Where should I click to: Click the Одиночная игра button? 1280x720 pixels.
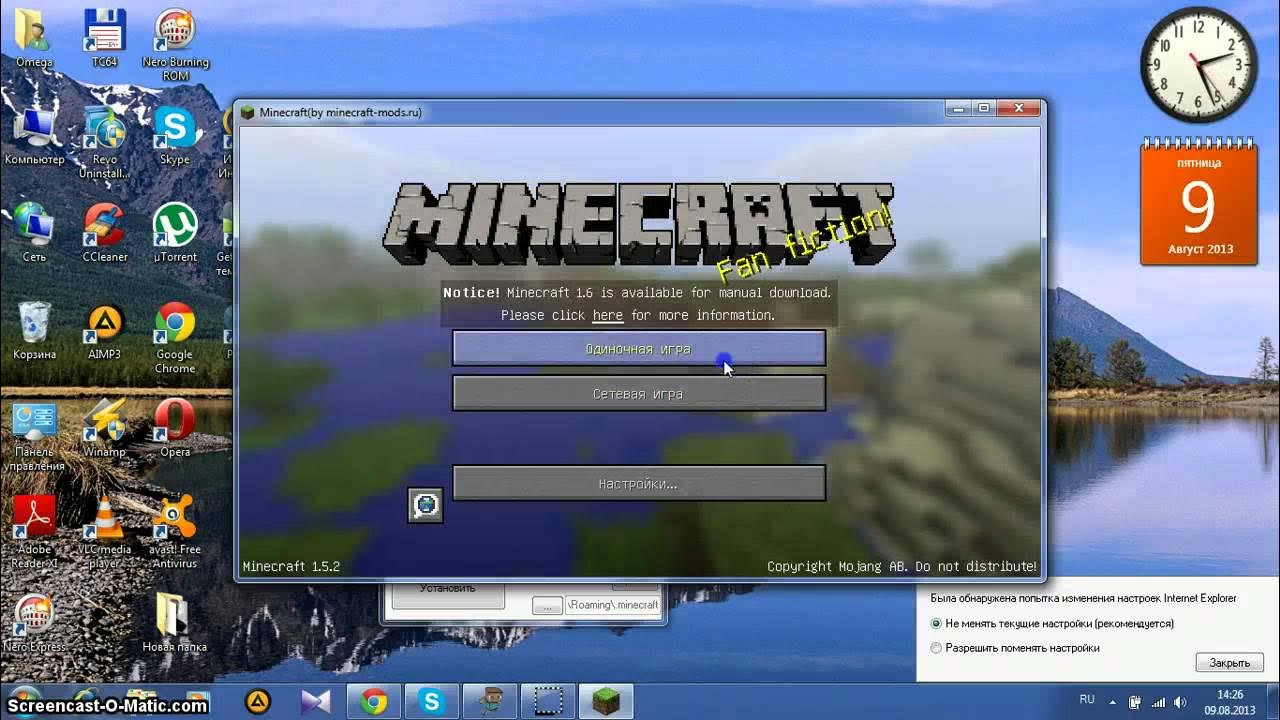(639, 349)
